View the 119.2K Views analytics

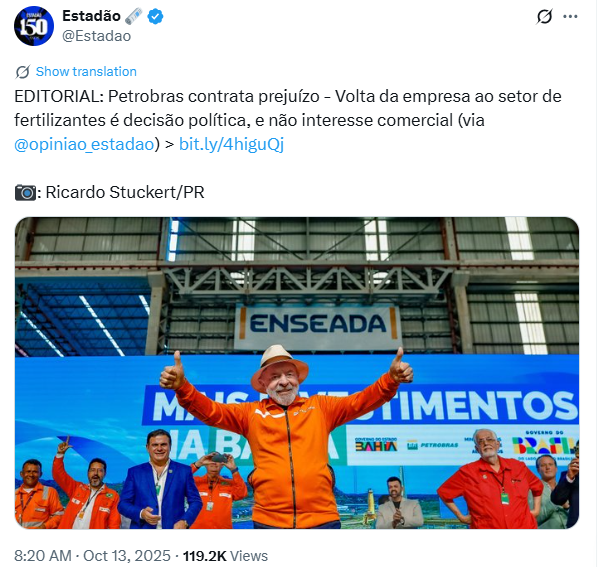tap(225, 556)
